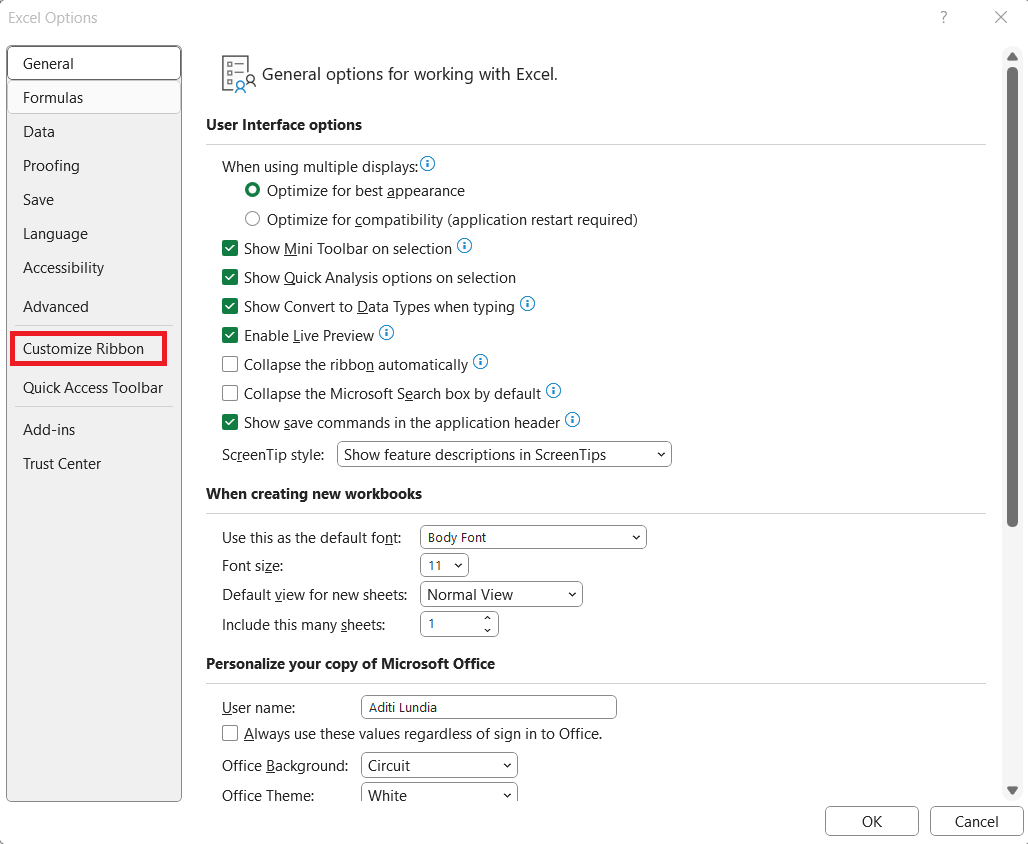
Task: Click info icon next to Mini Toolbar option
Action: point(464,246)
